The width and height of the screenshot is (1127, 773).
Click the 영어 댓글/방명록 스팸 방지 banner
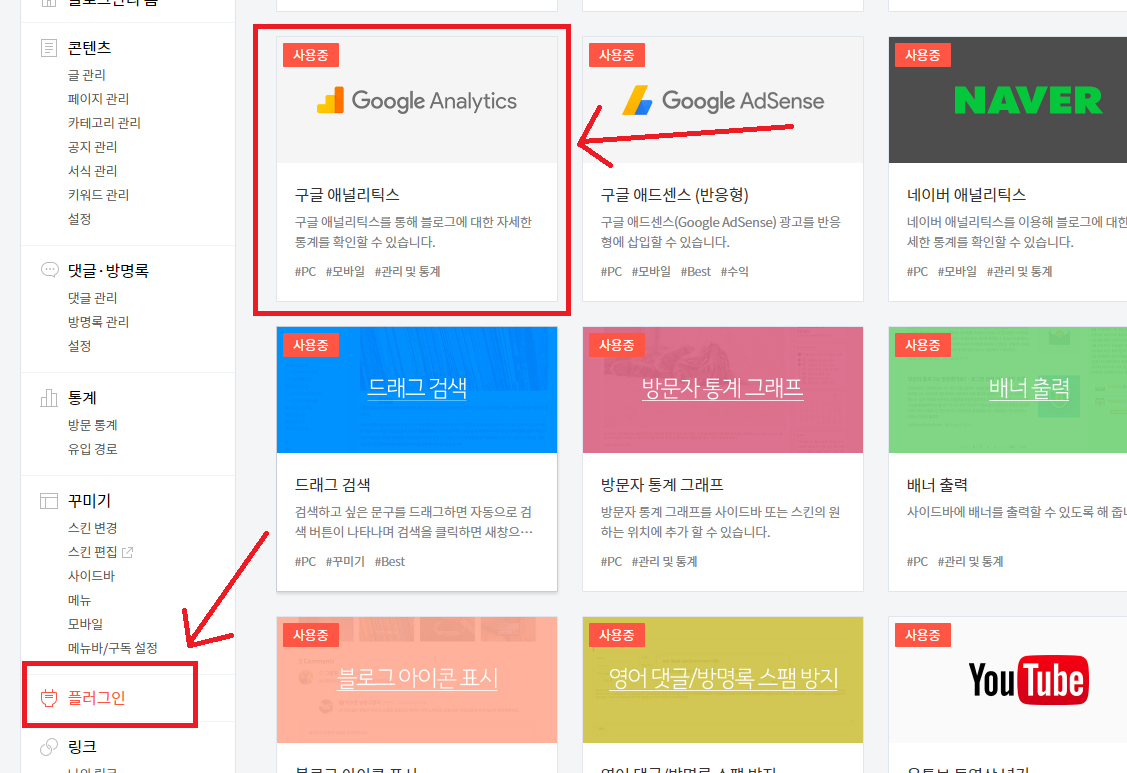[x=723, y=678]
